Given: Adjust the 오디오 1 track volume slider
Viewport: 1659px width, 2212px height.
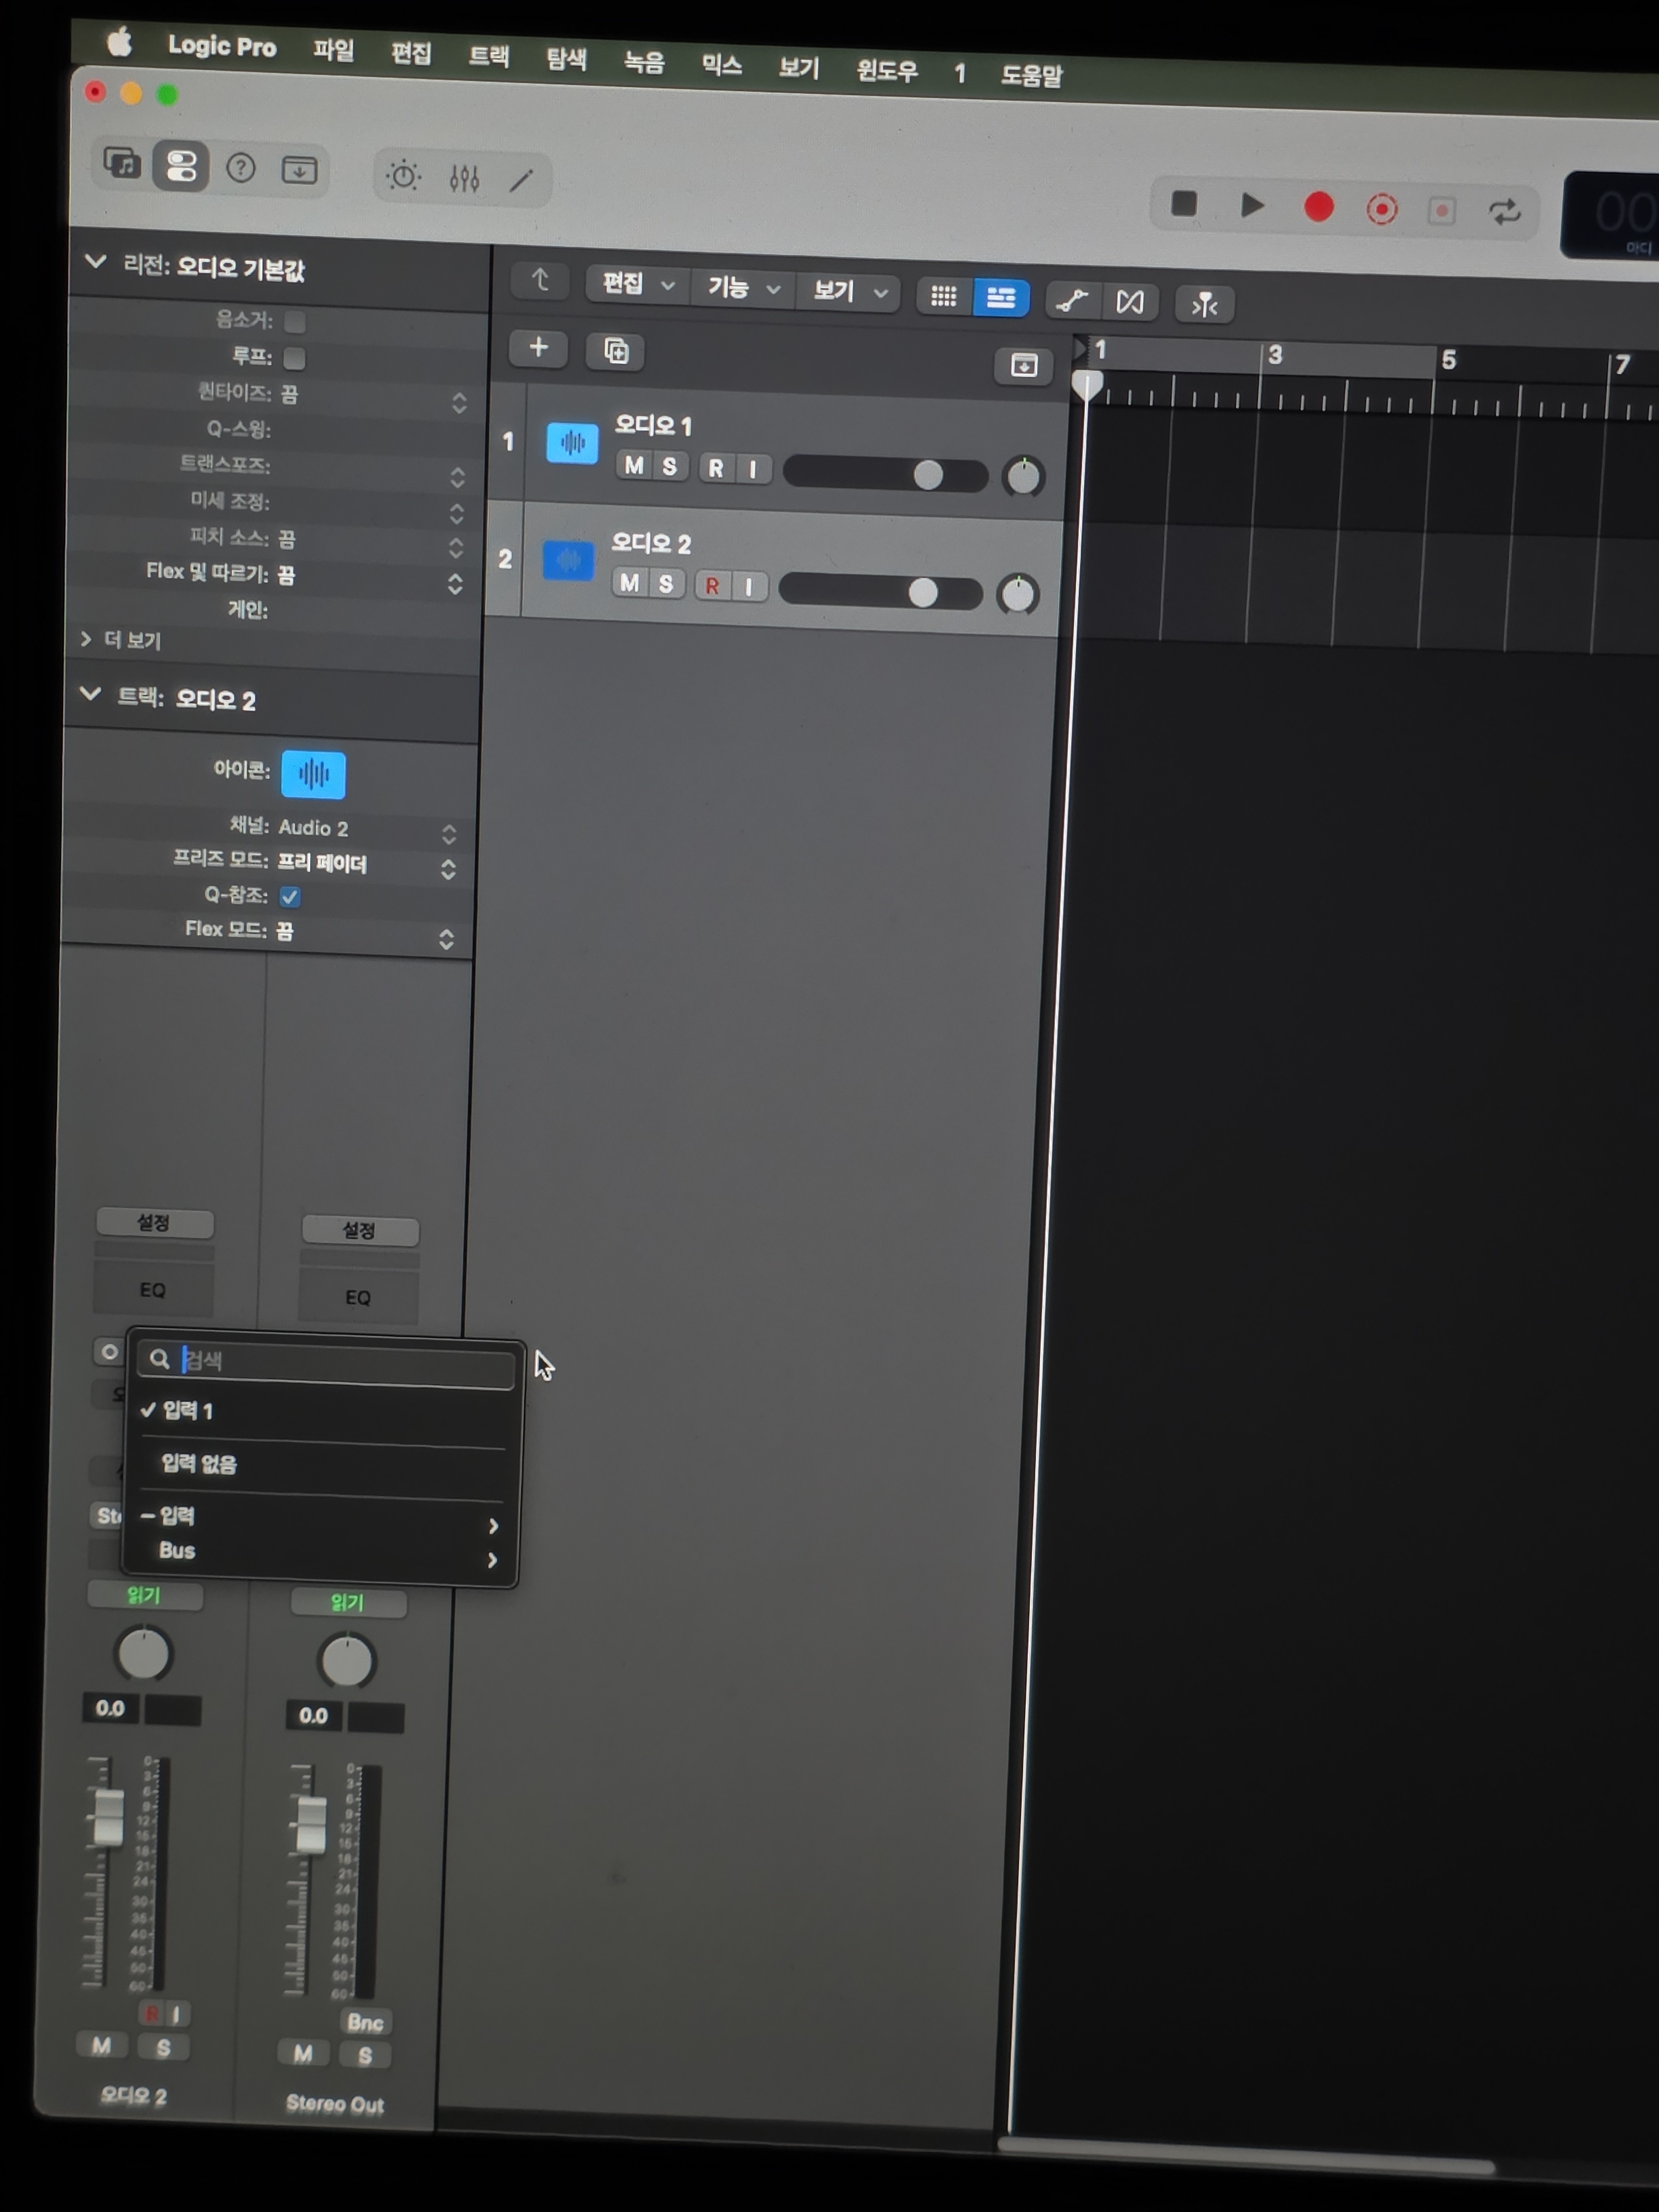Looking at the screenshot, I should [927, 475].
